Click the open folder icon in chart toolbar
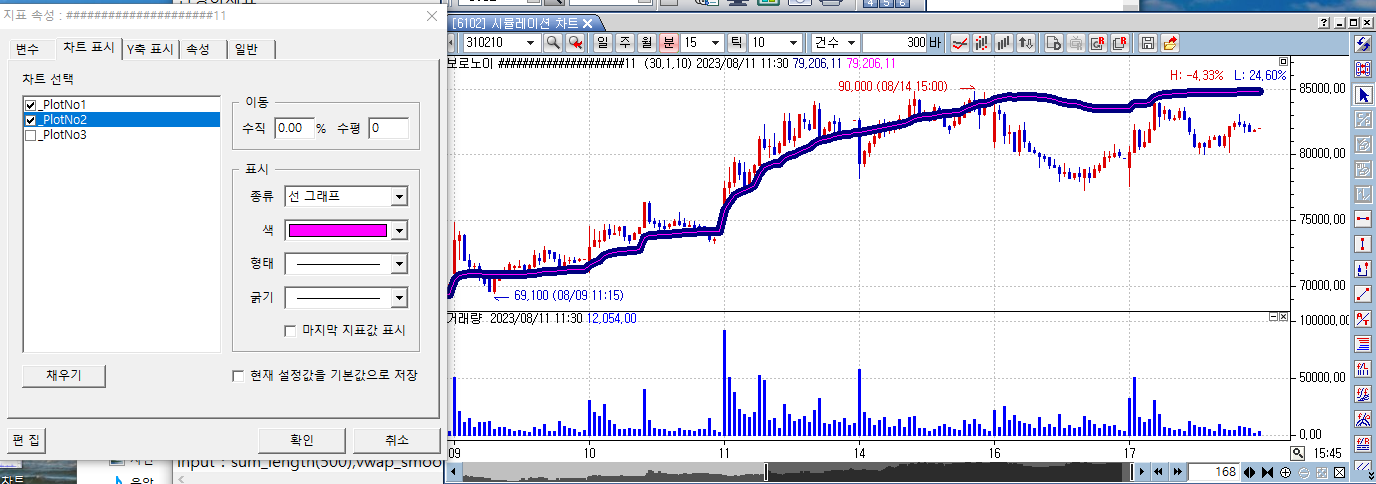1376x484 pixels. click(x=1169, y=43)
